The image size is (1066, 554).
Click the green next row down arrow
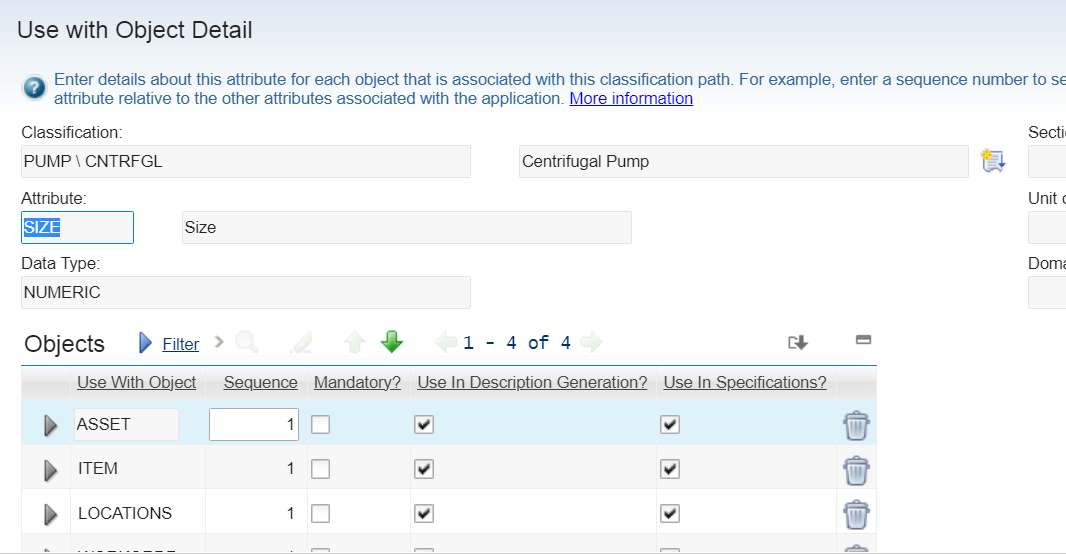pyautogui.click(x=392, y=343)
